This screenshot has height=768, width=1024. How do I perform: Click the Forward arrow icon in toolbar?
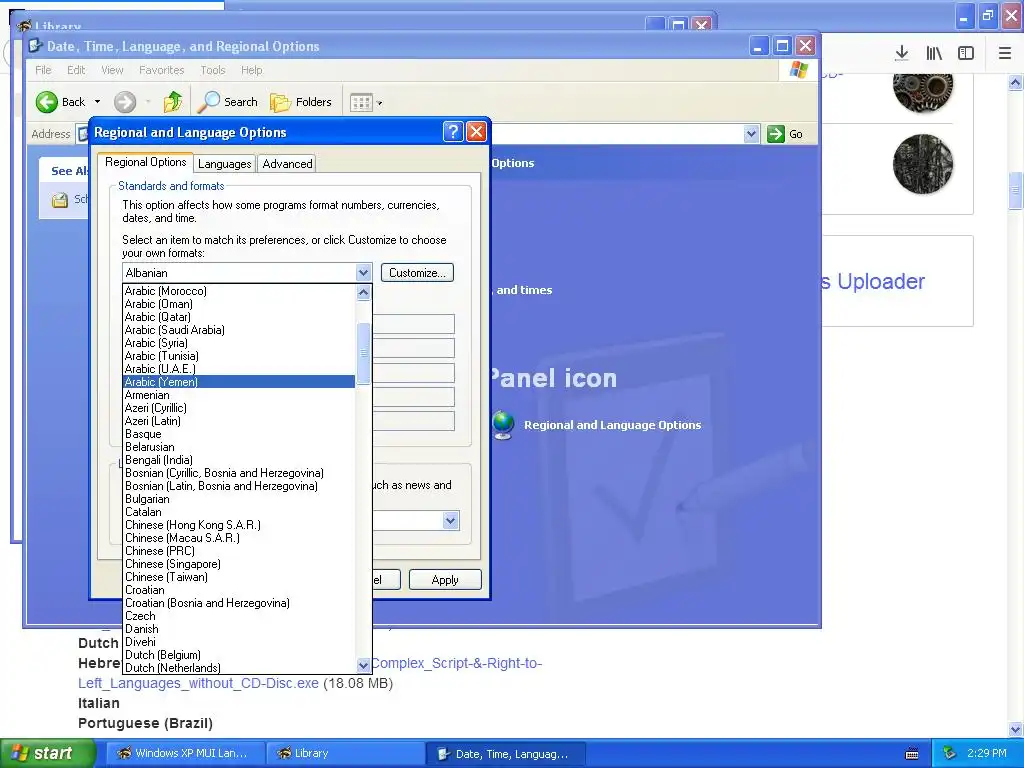(x=125, y=102)
